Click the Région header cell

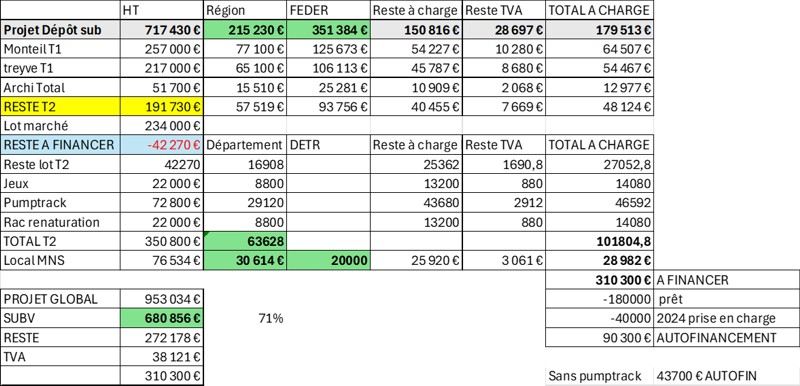tap(245, 10)
